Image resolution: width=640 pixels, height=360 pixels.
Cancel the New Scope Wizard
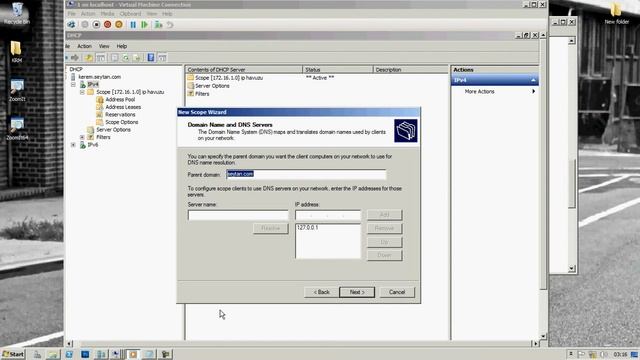[x=397, y=292]
